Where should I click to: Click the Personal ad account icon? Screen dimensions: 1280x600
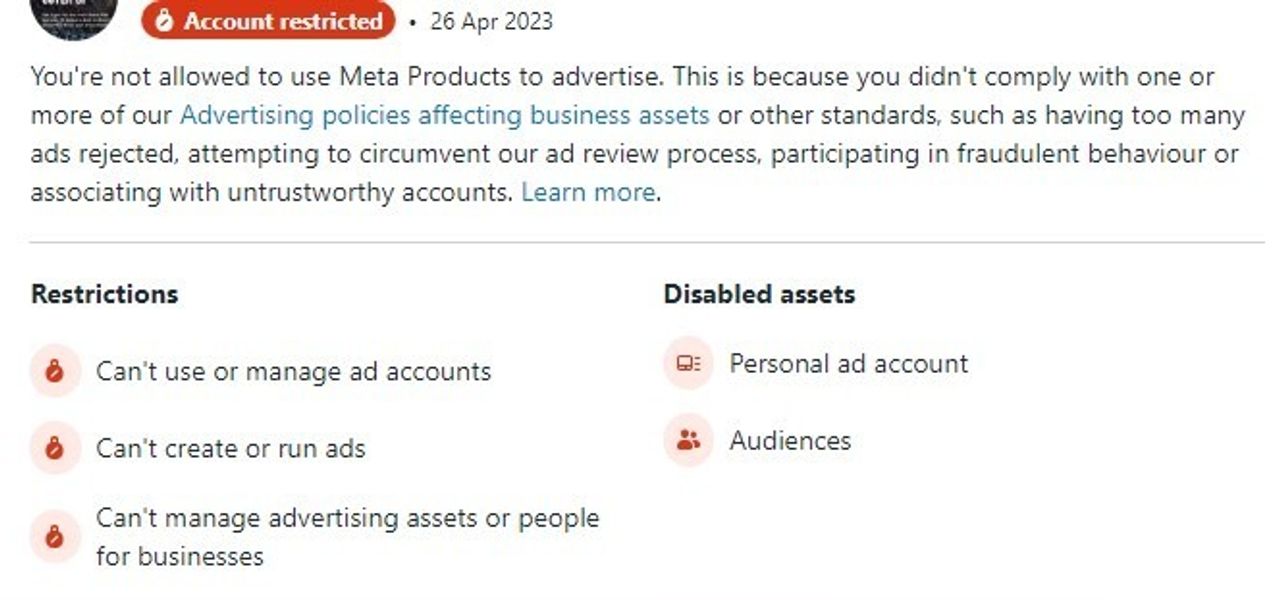[x=688, y=363]
